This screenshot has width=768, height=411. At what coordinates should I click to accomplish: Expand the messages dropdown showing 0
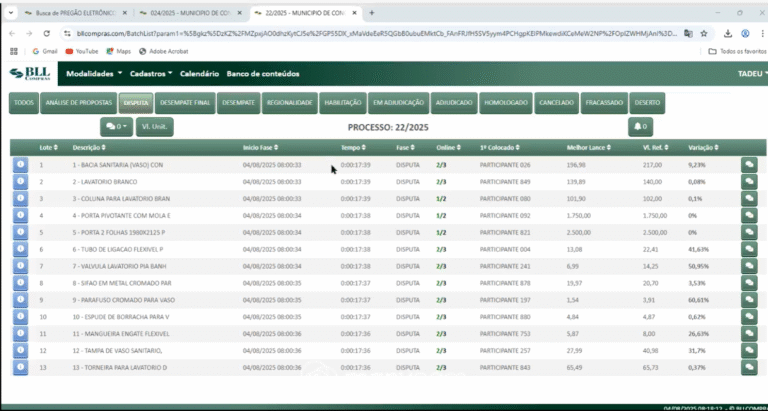pos(117,127)
